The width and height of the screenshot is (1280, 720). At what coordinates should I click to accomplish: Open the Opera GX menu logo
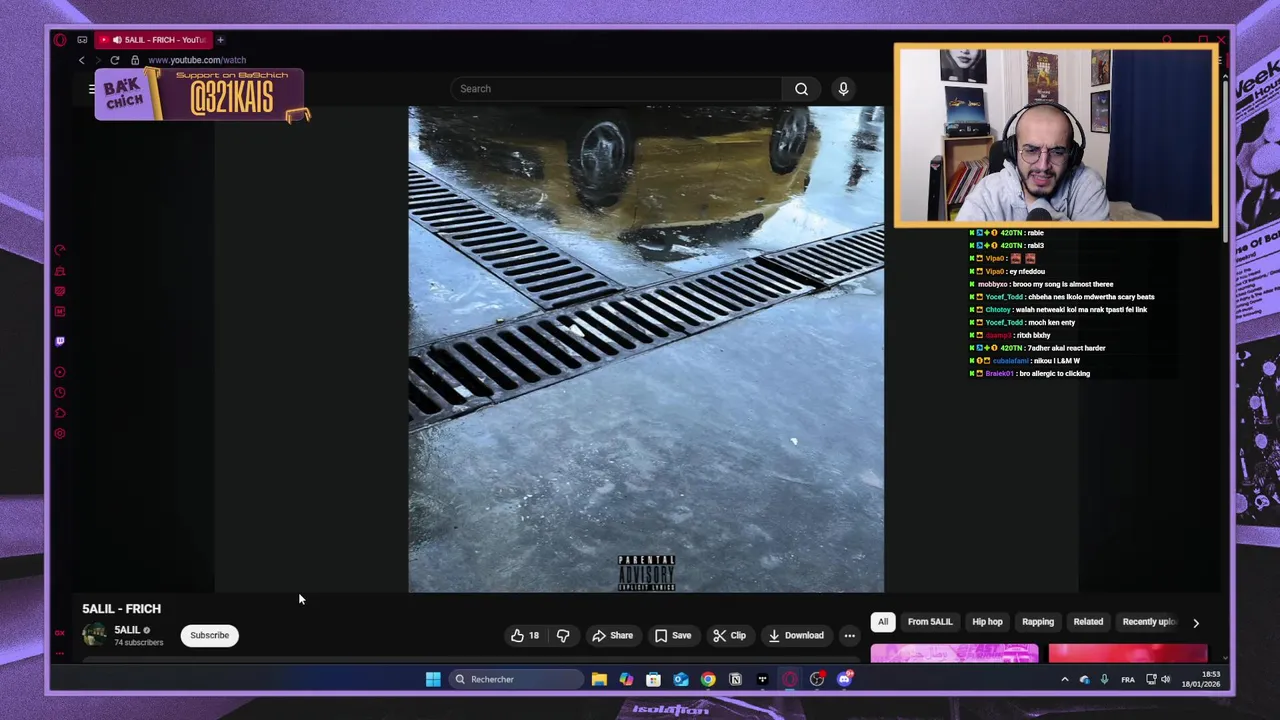tap(60, 40)
